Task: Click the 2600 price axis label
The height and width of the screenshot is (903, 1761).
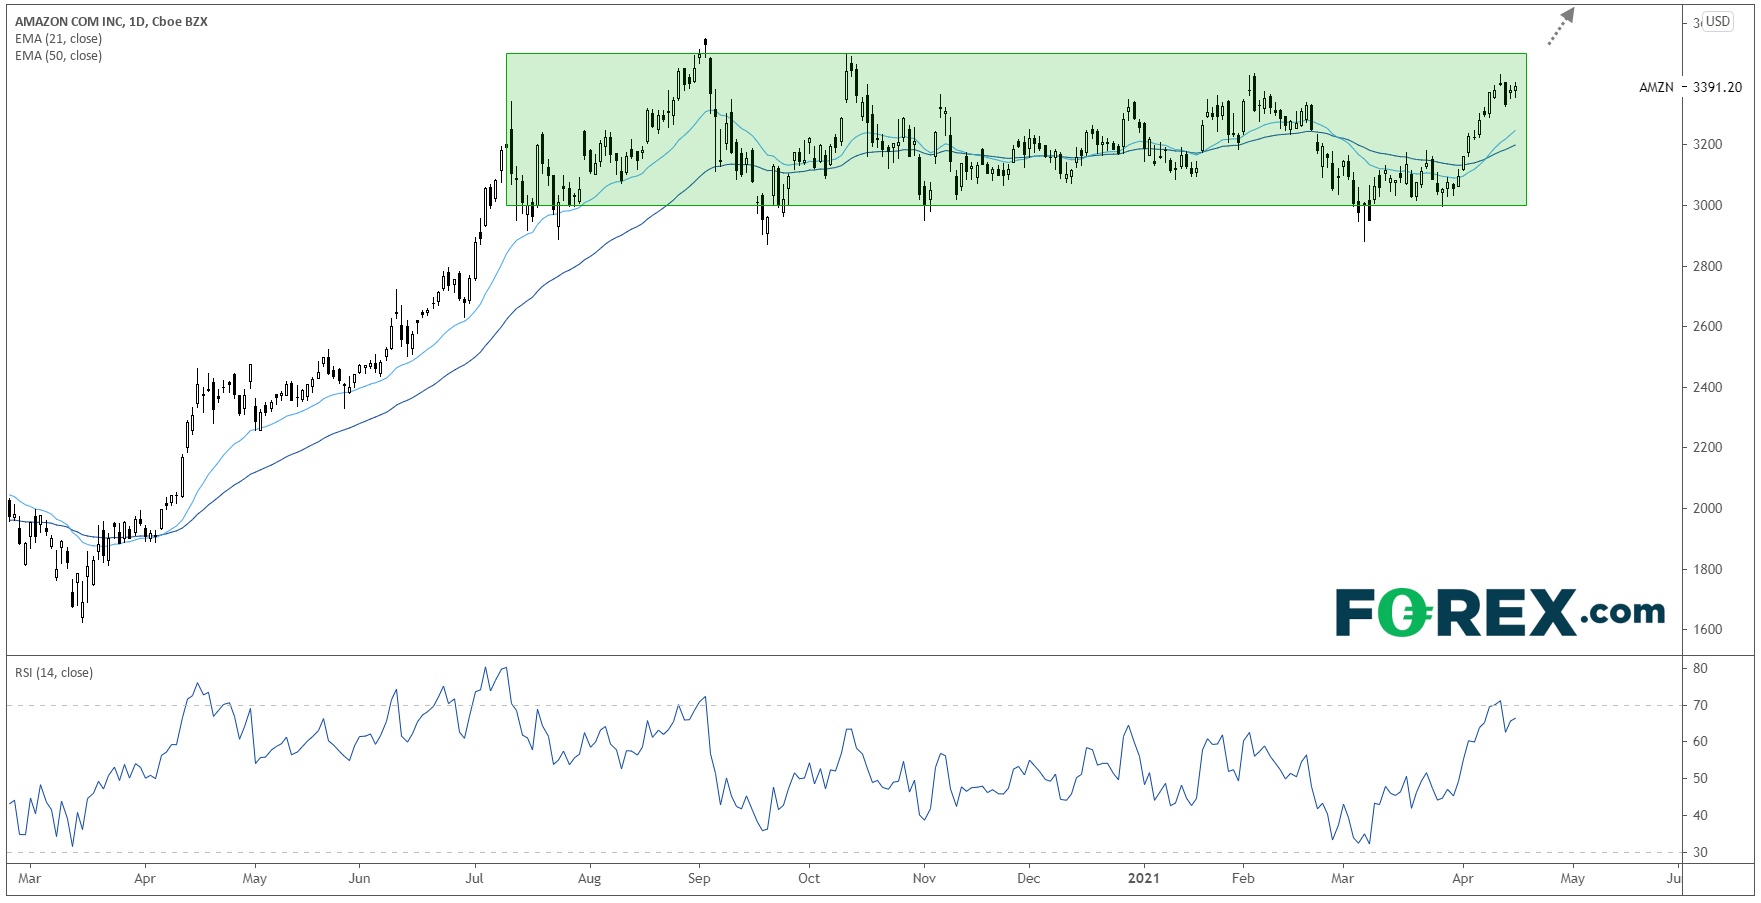Action: tap(1707, 326)
